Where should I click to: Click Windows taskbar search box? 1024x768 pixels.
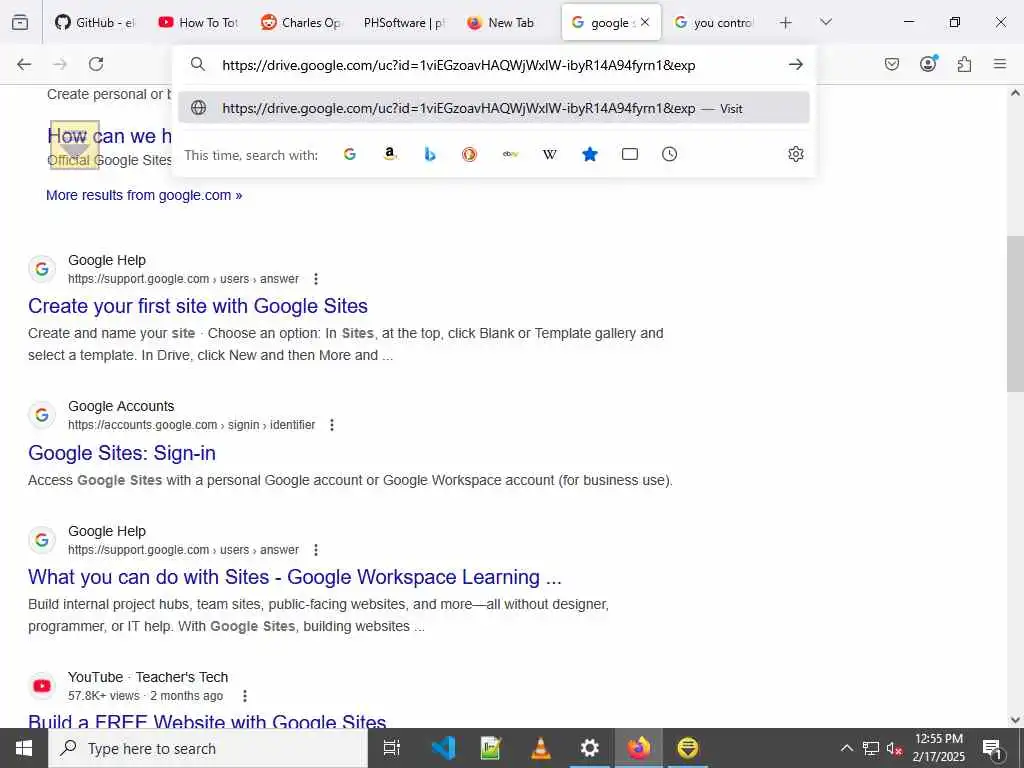pos(208,748)
